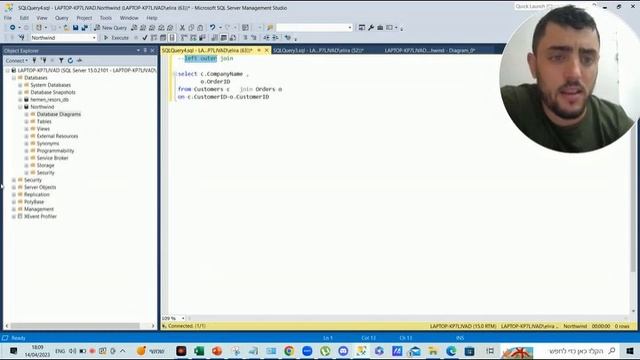Screen dimensions: 640x360
Task: Click the Parse query checkmark icon
Action: tap(145, 38)
